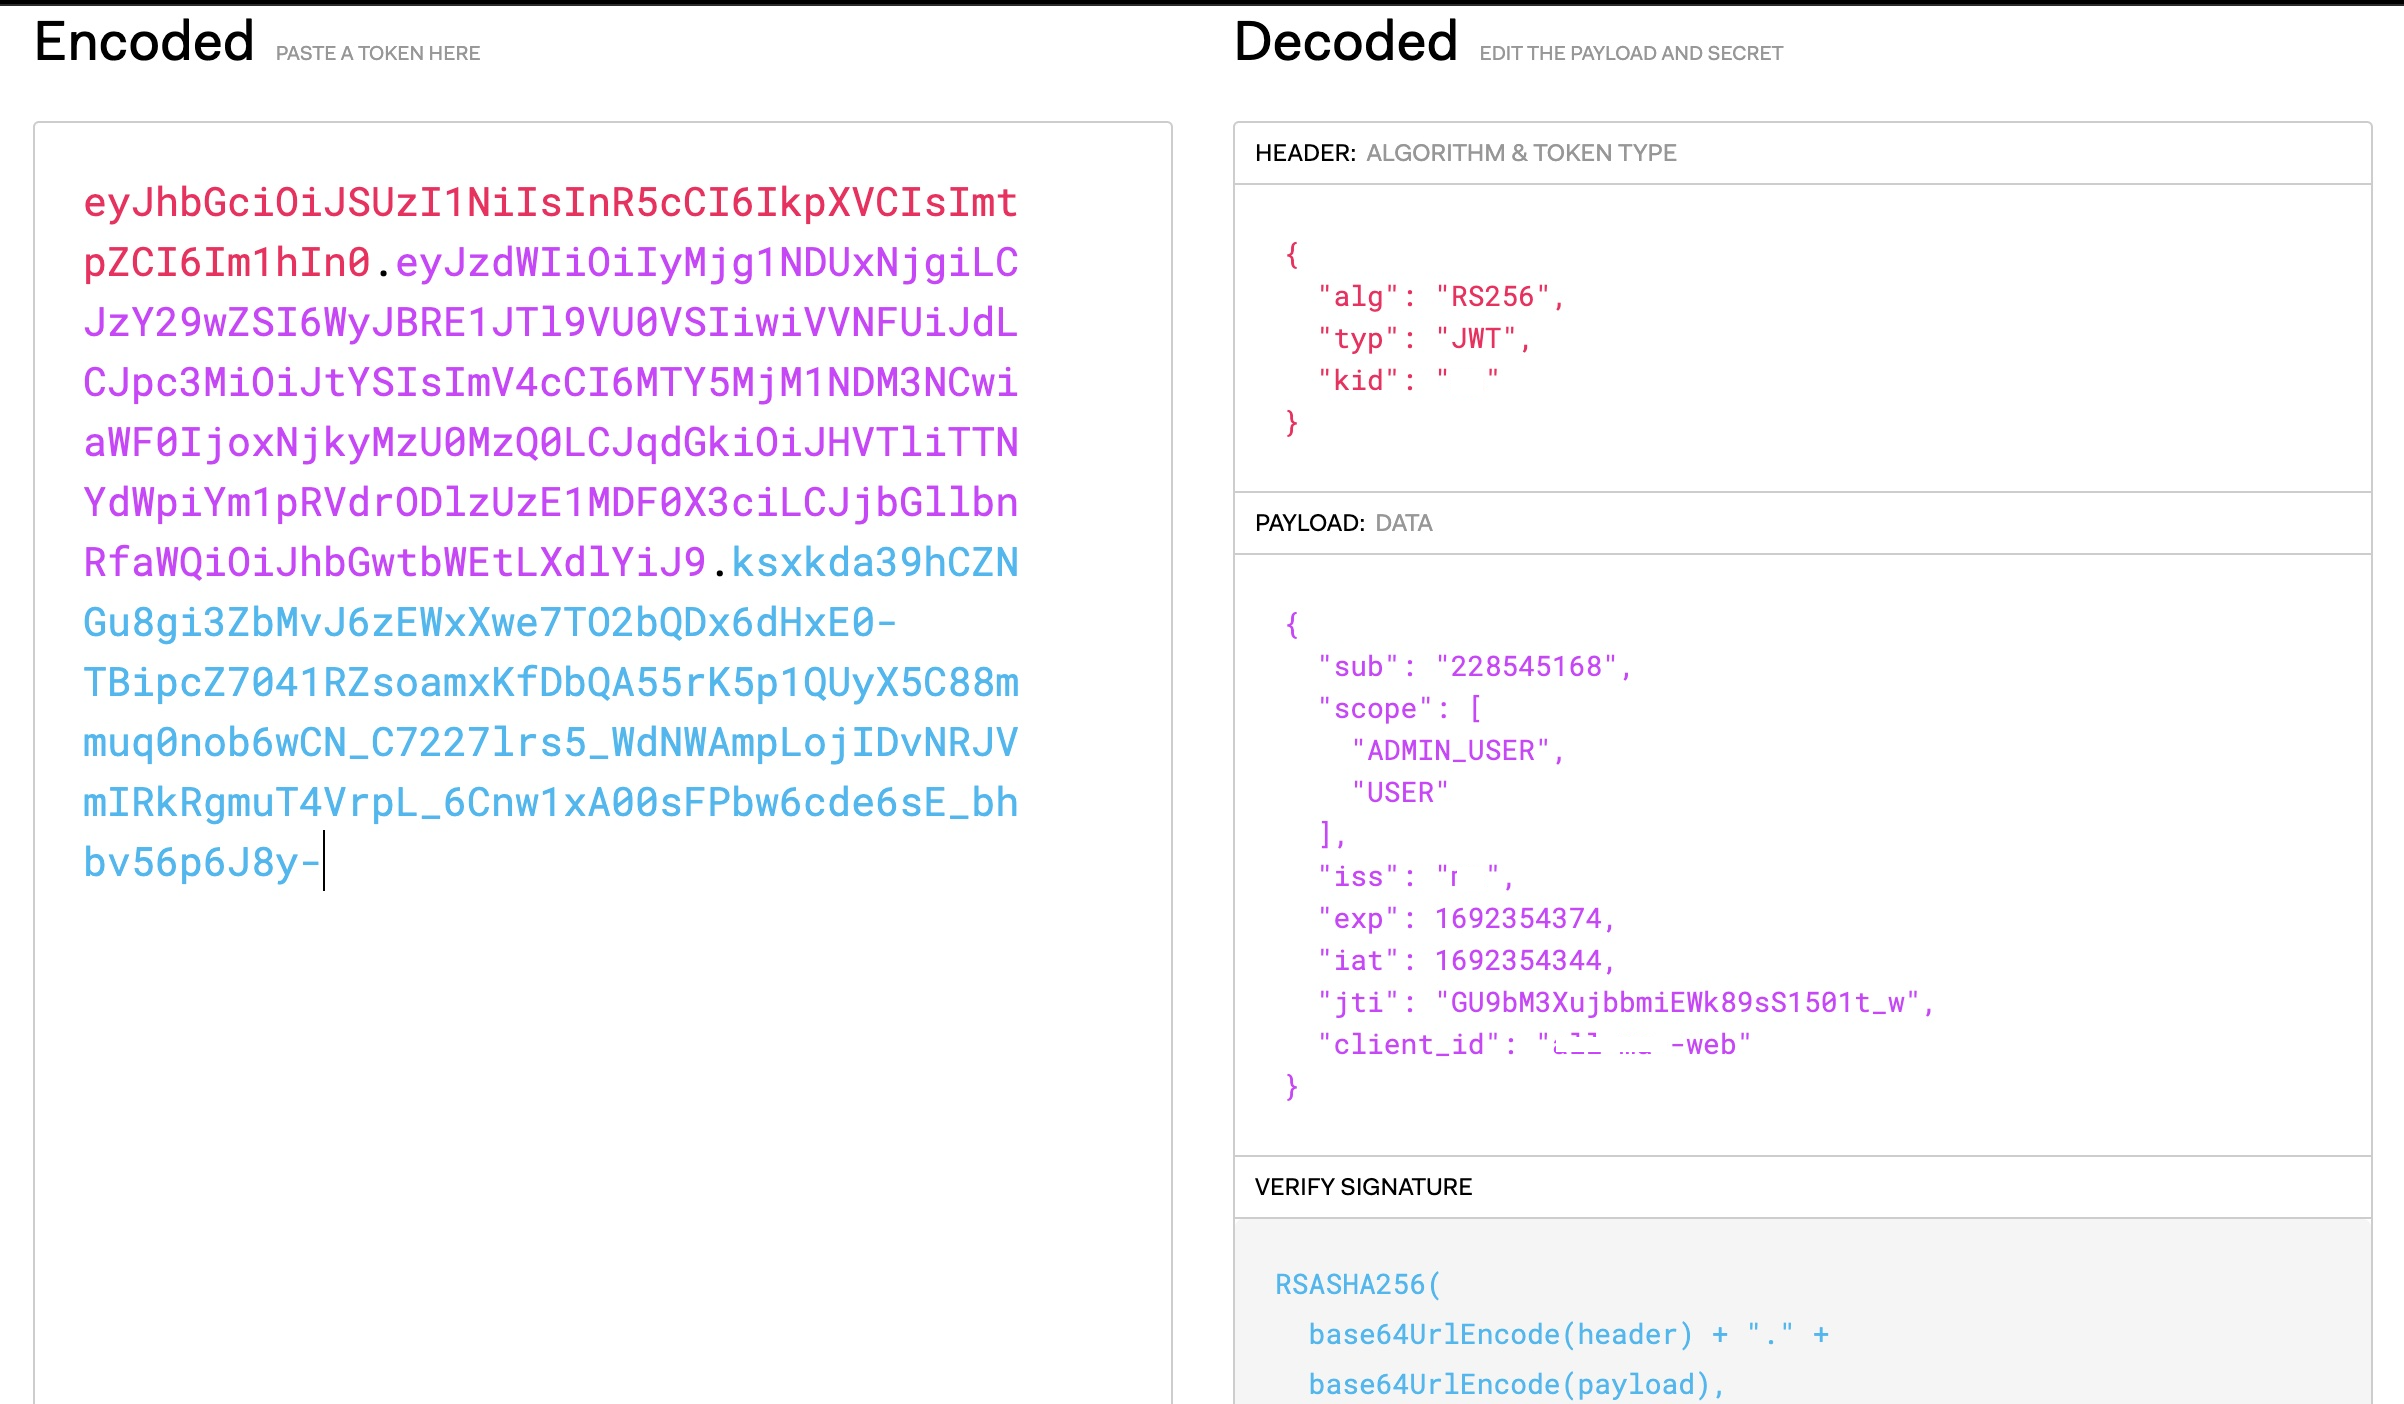Viewport: 2404px width, 1404px height.
Task: Click the "alg": "RS256" line
Action: coord(1441,297)
